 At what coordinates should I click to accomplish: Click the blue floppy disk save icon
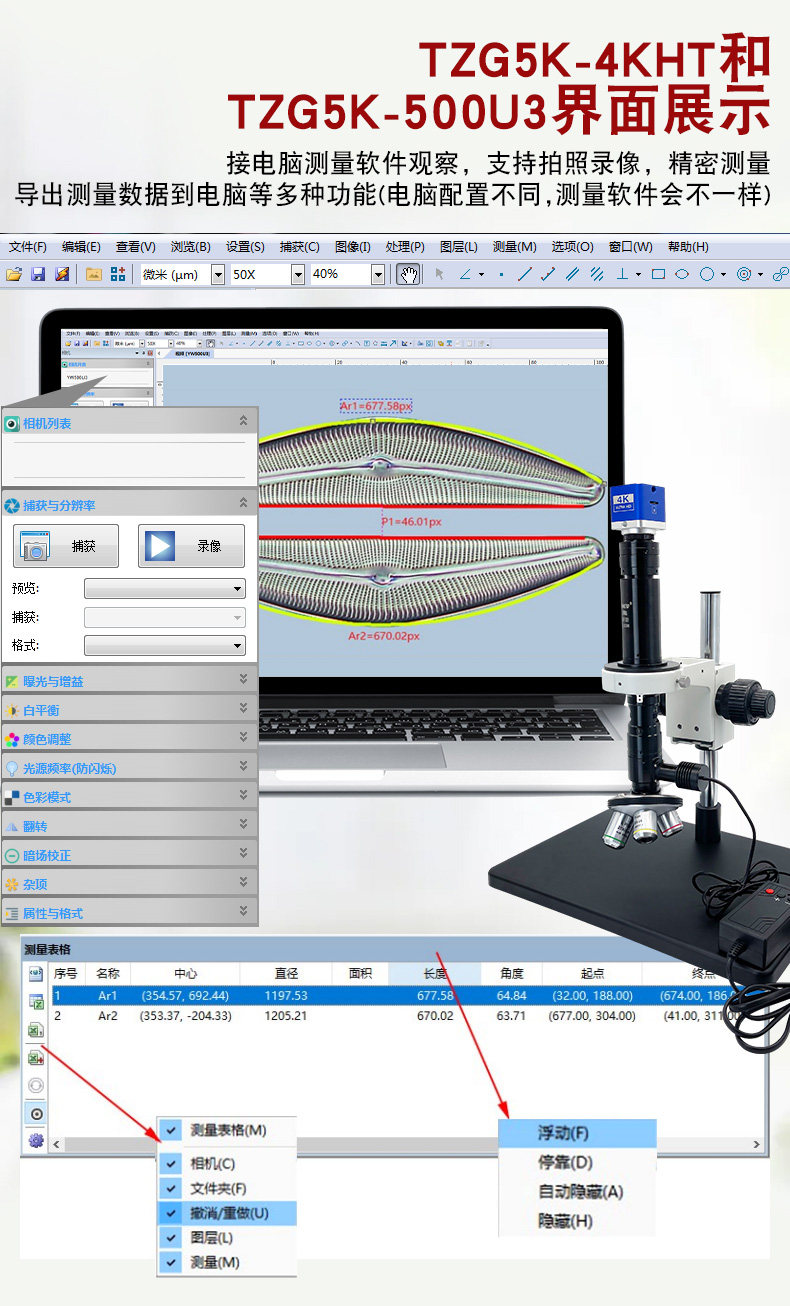pos(38,274)
